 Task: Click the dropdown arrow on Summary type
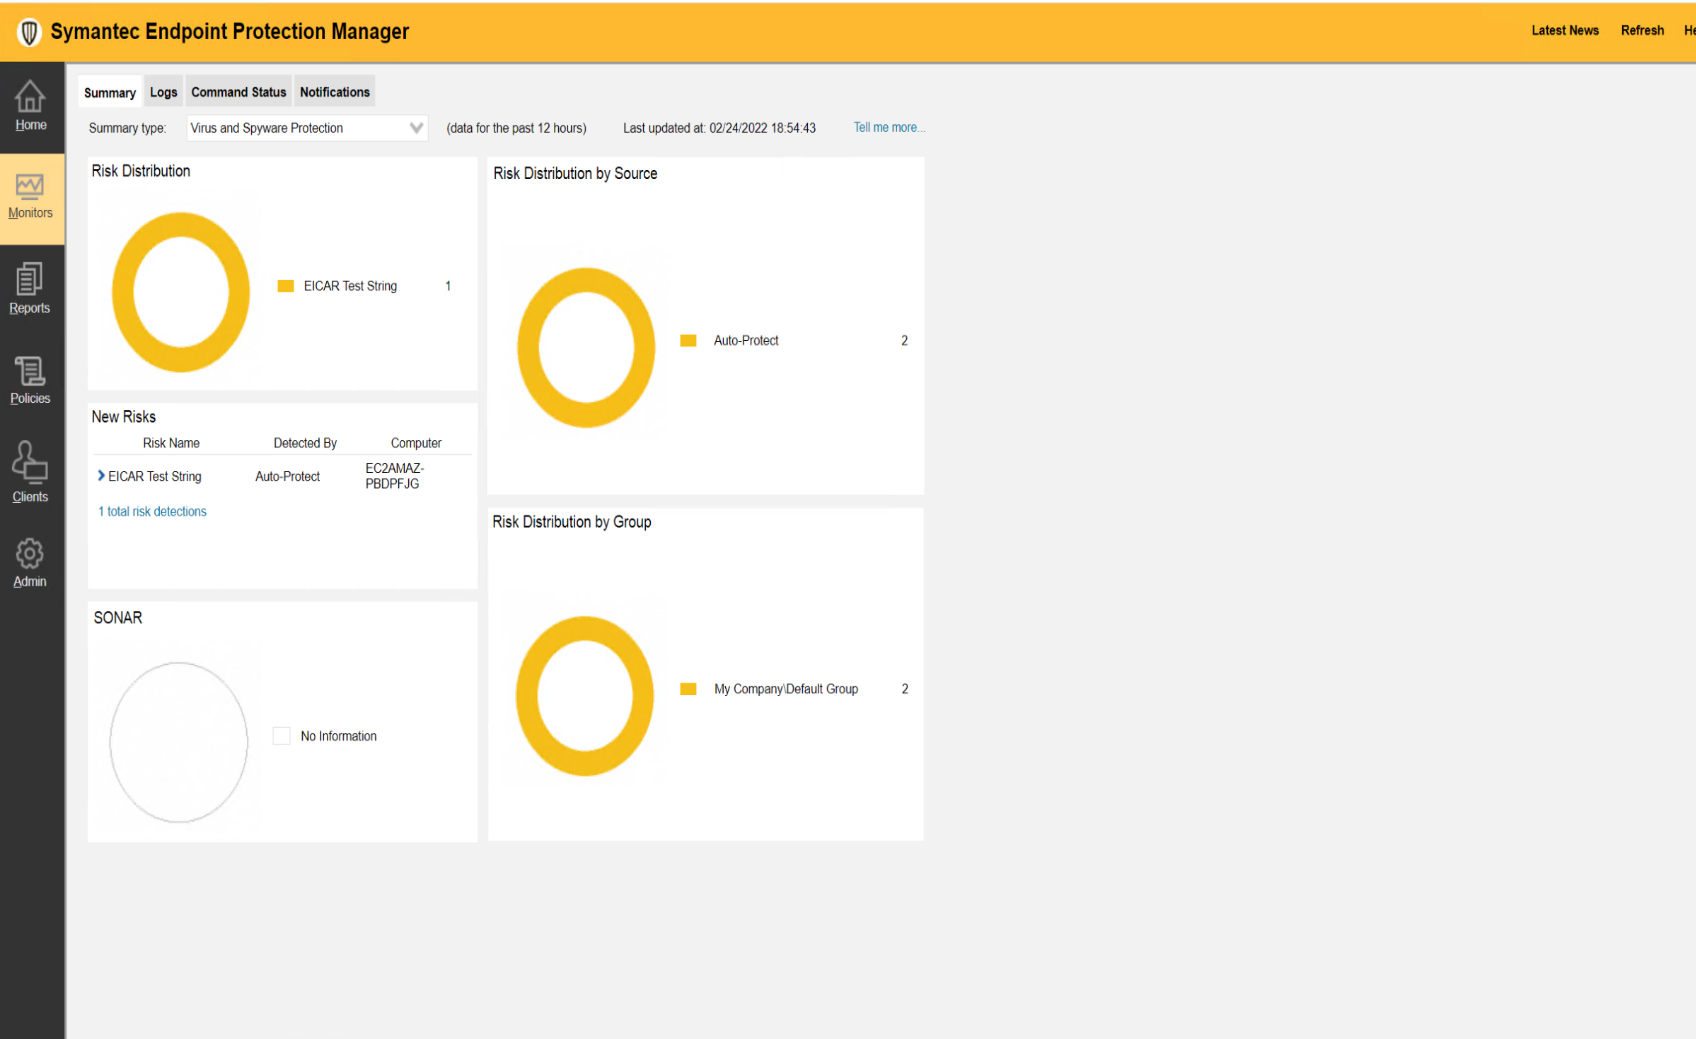pyautogui.click(x=417, y=128)
